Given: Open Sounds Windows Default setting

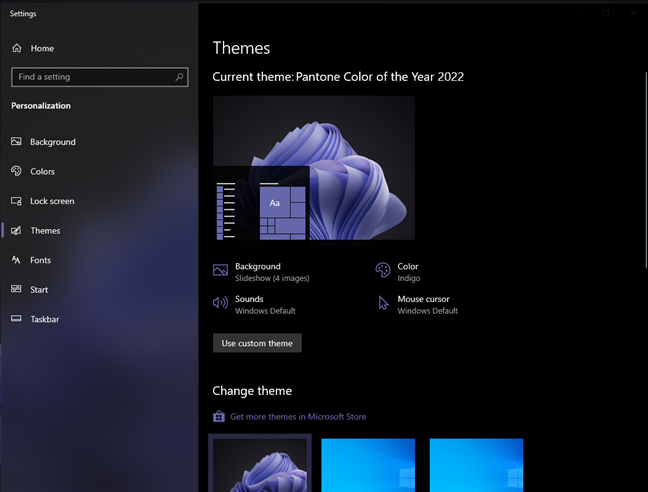Looking at the screenshot, I should pyautogui.click(x=254, y=304).
